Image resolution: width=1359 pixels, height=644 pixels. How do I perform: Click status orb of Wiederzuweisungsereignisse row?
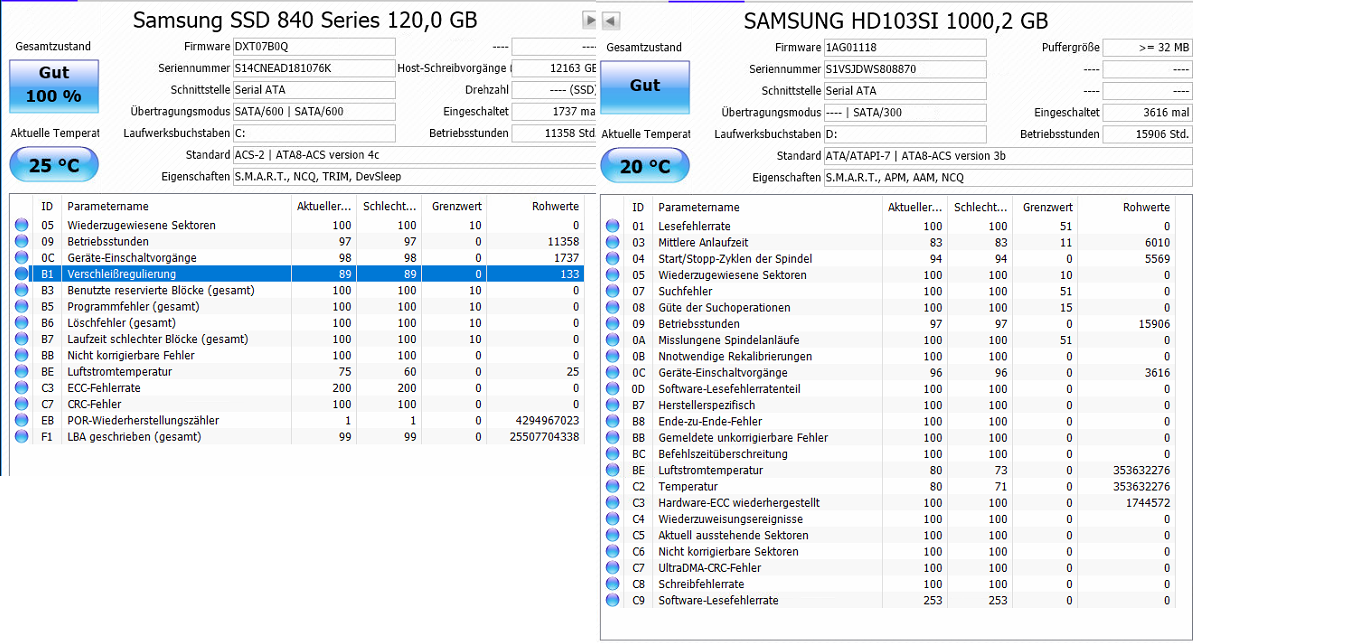pyautogui.click(x=613, y=519)
